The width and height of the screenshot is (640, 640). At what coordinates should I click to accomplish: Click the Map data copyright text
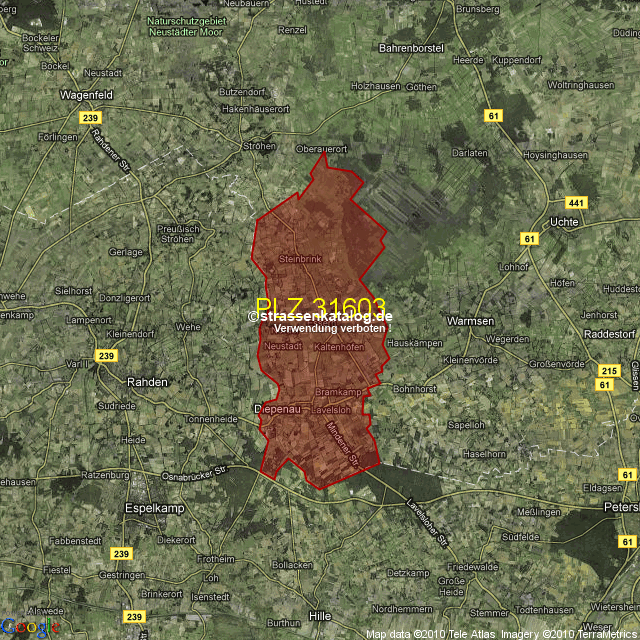pos(501,634)
